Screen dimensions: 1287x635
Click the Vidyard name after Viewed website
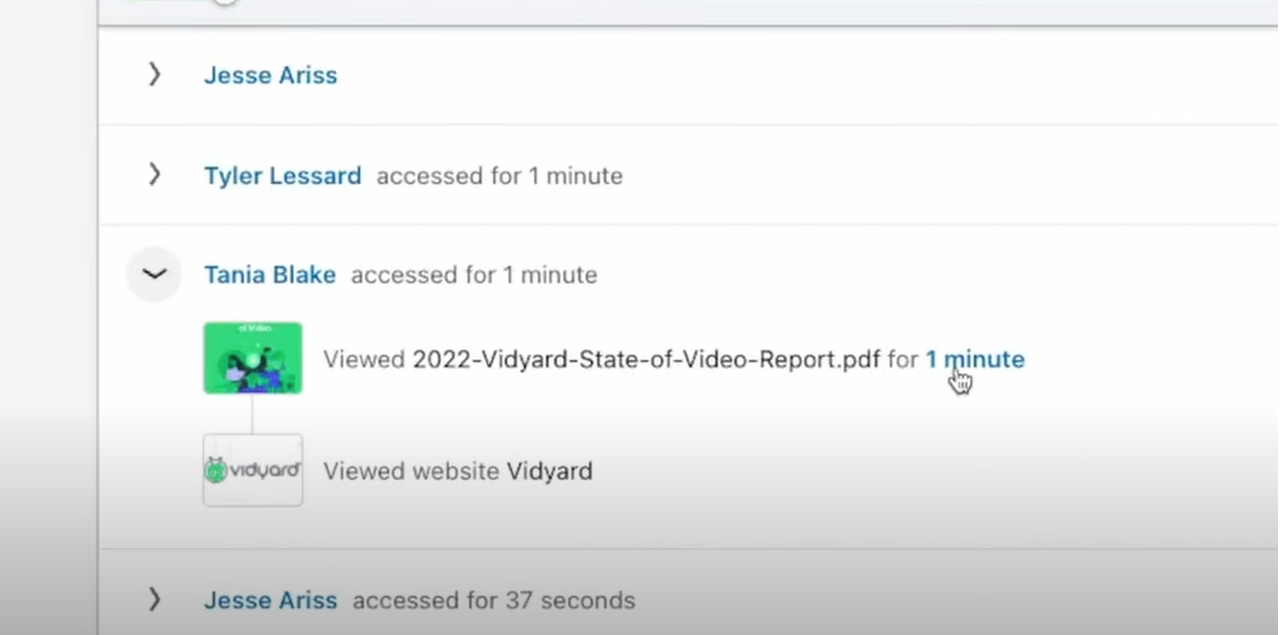(549, 471)
